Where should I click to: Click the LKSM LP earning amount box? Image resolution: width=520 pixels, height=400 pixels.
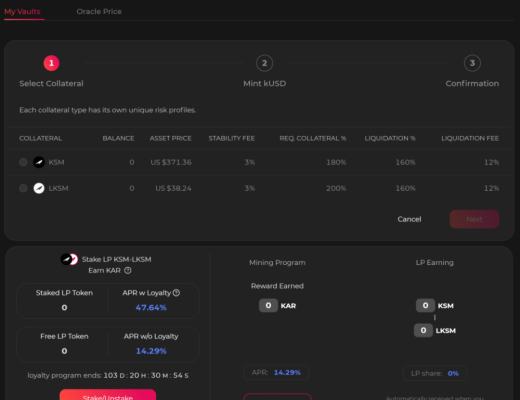(423, 330)
